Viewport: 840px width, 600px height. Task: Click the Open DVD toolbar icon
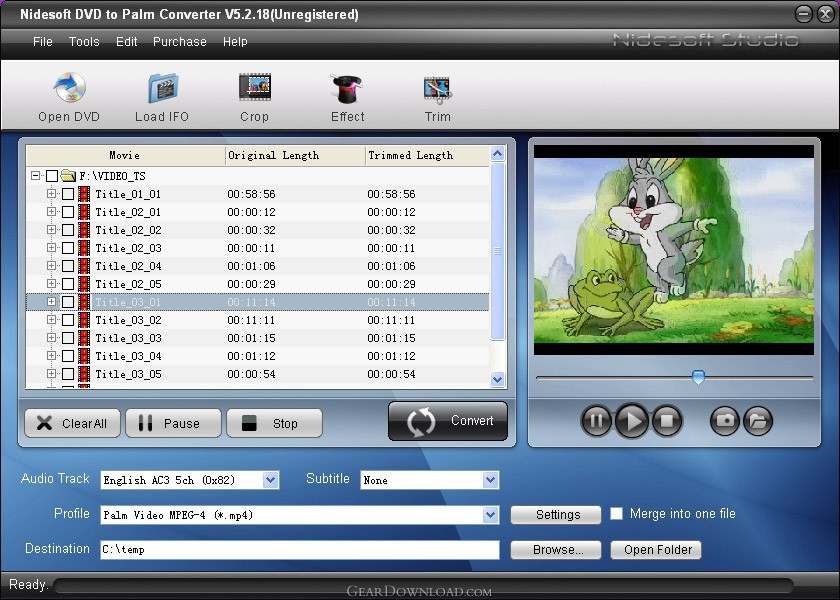pos(70,87)
